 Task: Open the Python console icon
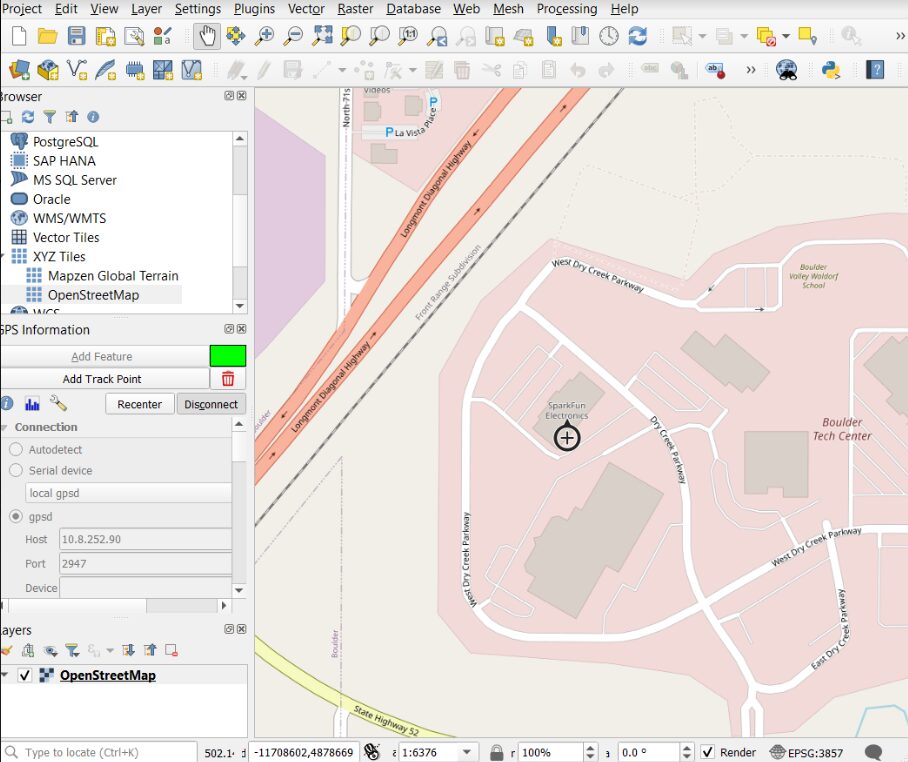click(x=831, y=71)
